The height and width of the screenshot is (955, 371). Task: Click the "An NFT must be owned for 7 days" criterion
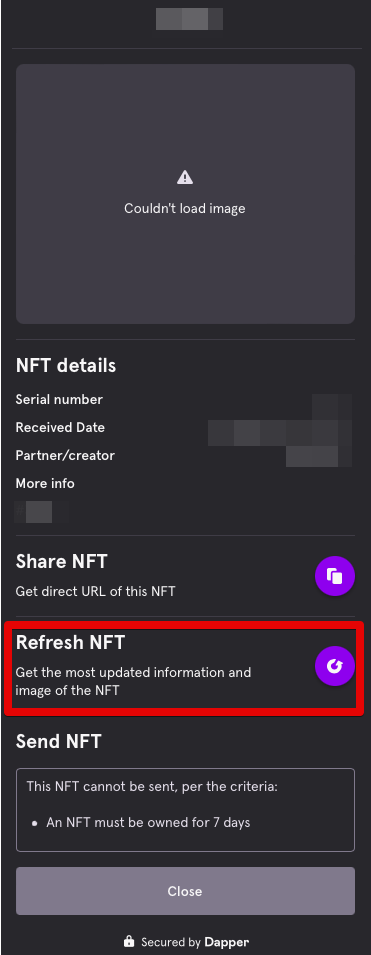click(x=148, y=822)
